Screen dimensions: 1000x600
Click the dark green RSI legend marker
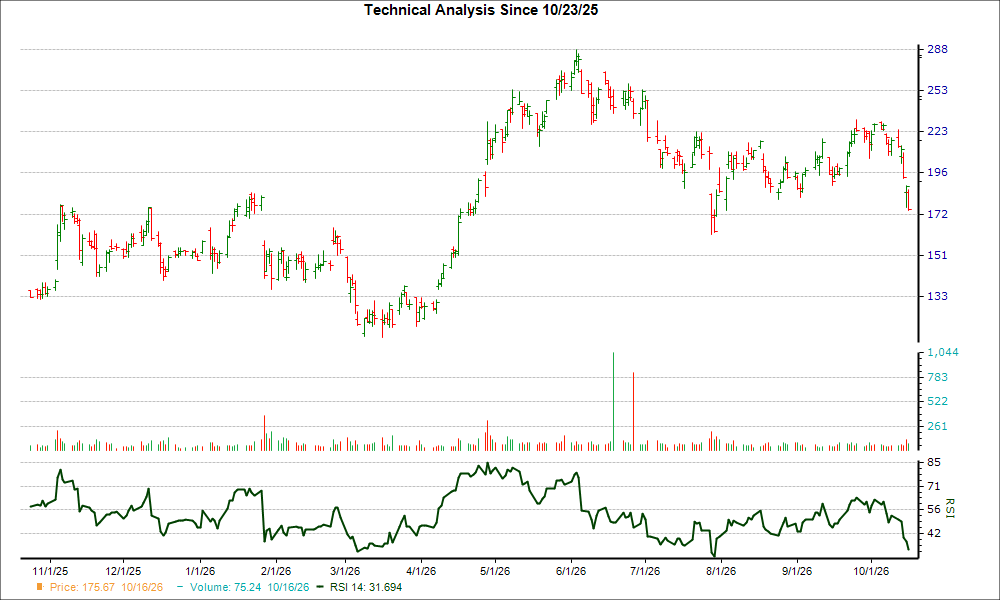[x=320, y=587]
